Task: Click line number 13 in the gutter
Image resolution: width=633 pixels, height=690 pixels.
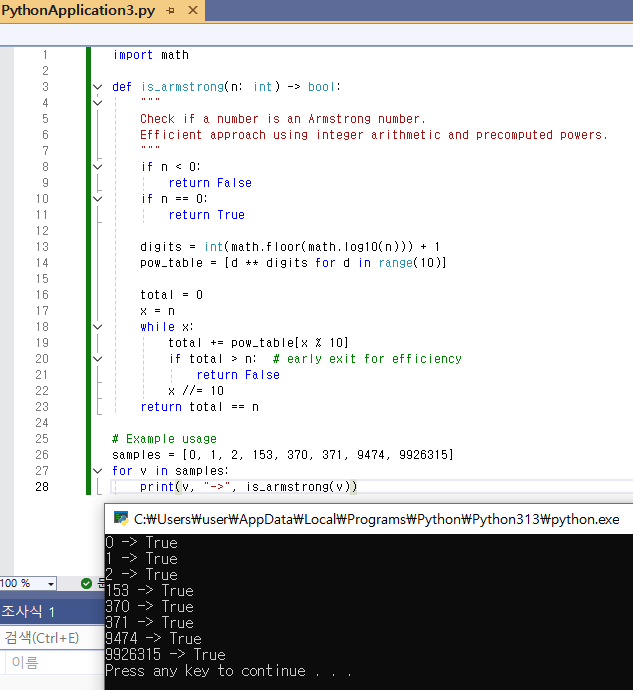Action: point(42,247)
